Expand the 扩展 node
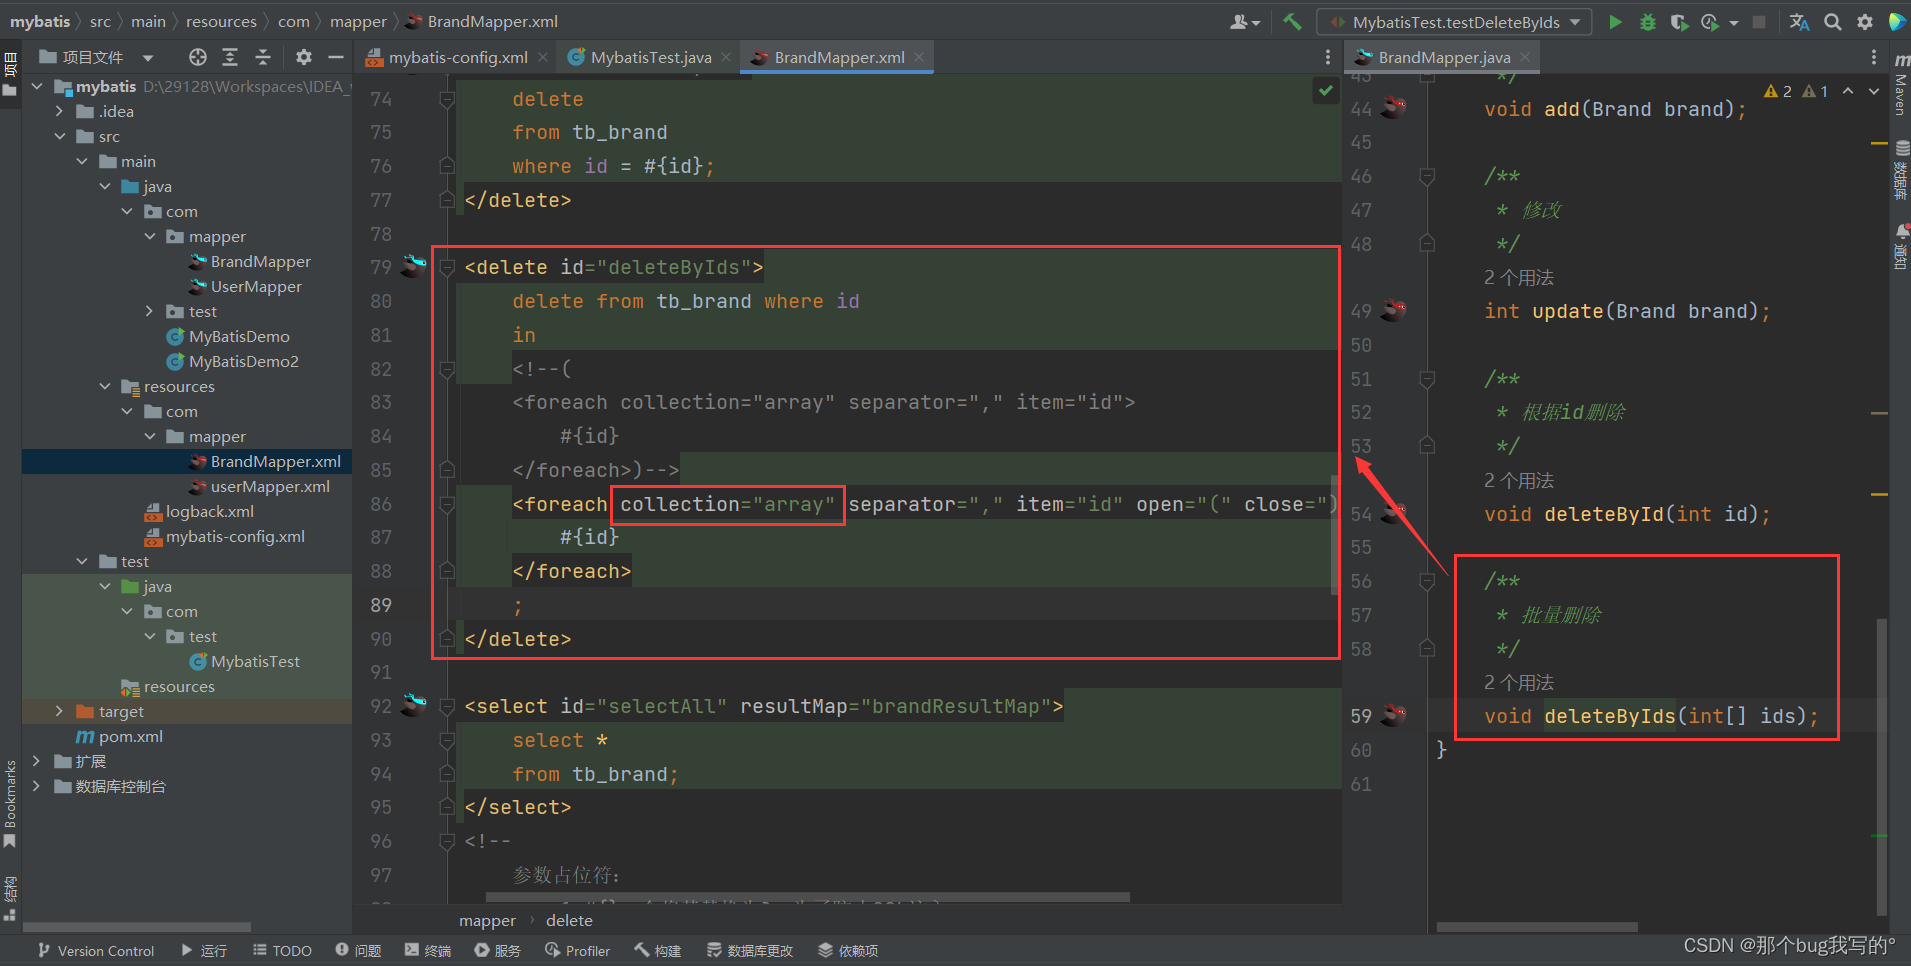 pyautogui.click(x=37, y=762)
